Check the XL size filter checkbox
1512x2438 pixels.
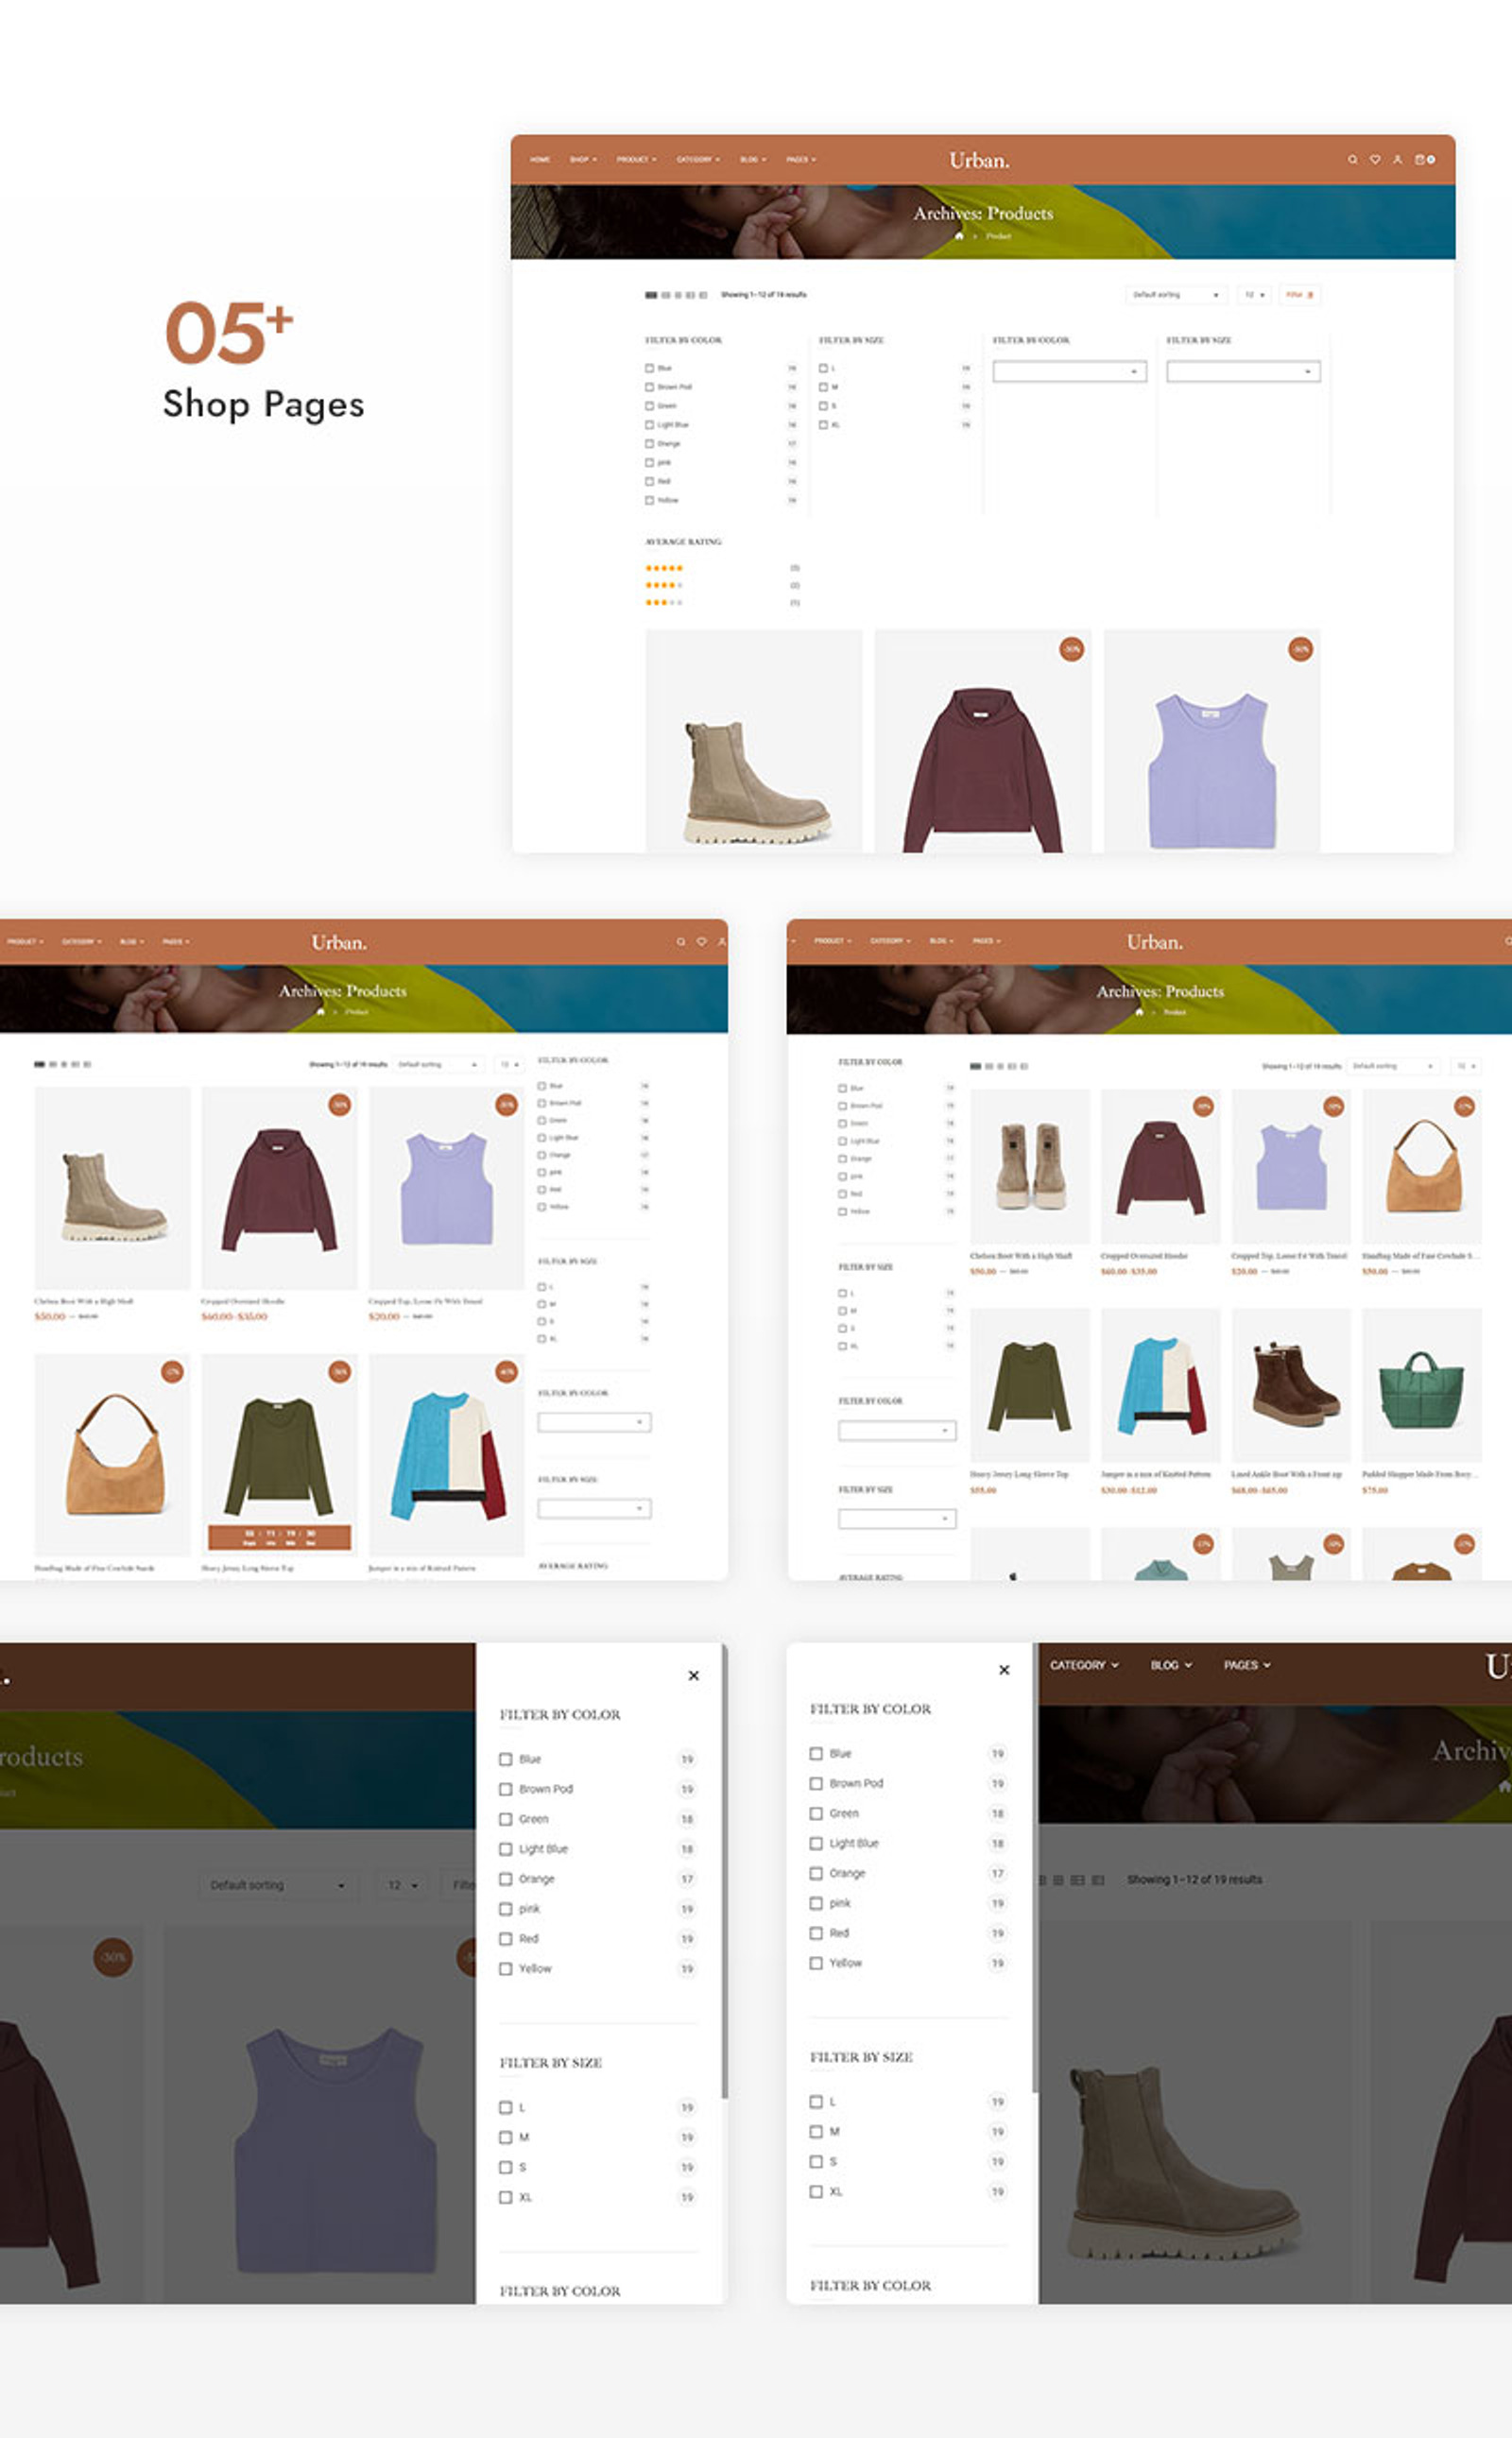(823, 424)
